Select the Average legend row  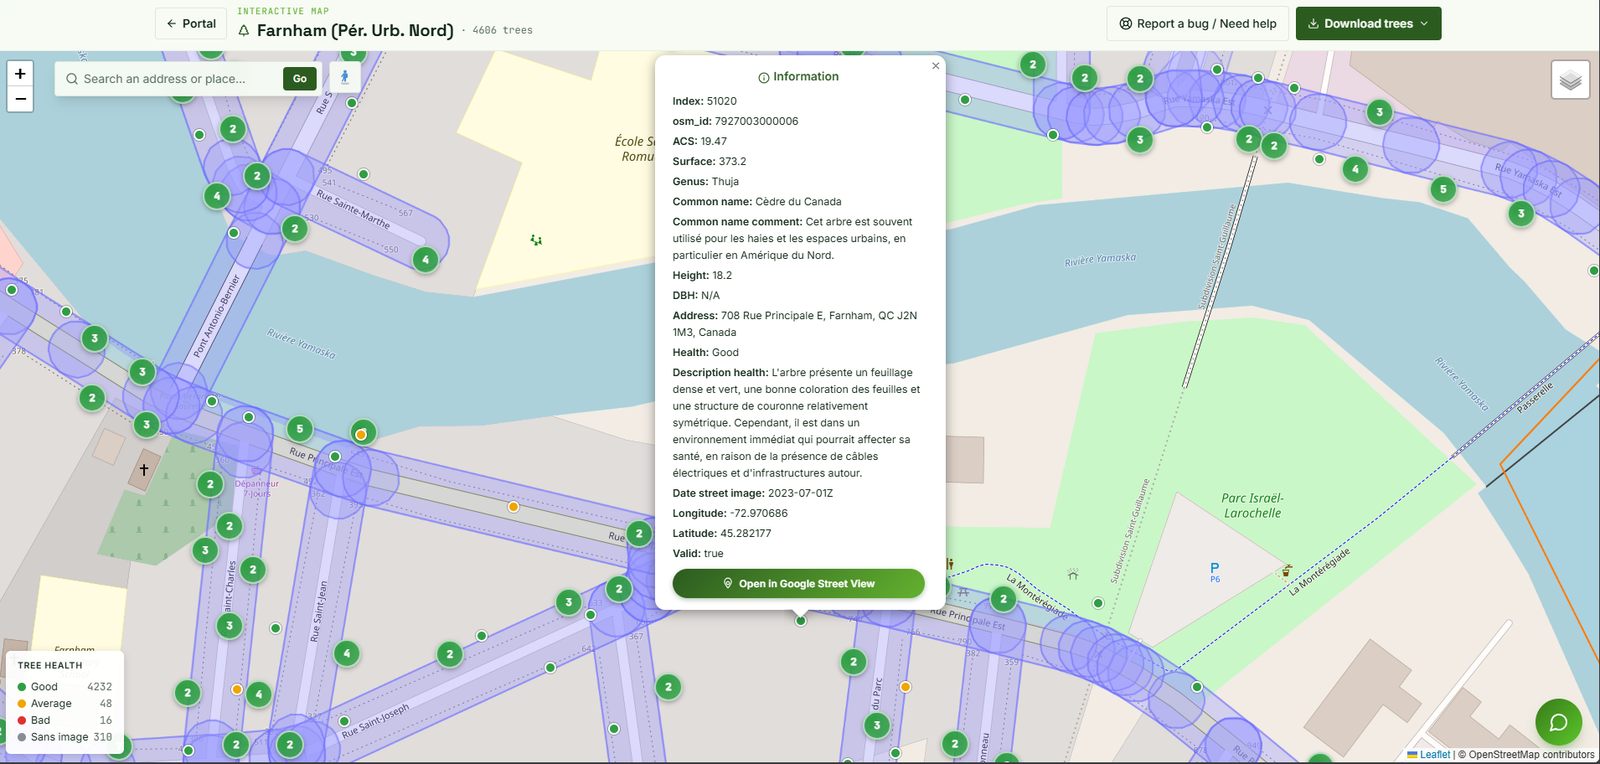pos(65,704)
